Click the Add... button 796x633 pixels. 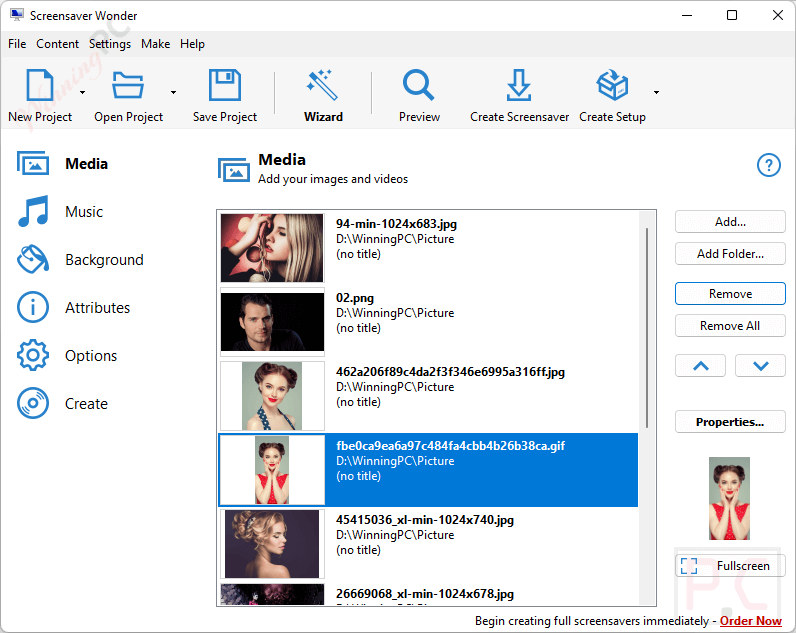730,222
